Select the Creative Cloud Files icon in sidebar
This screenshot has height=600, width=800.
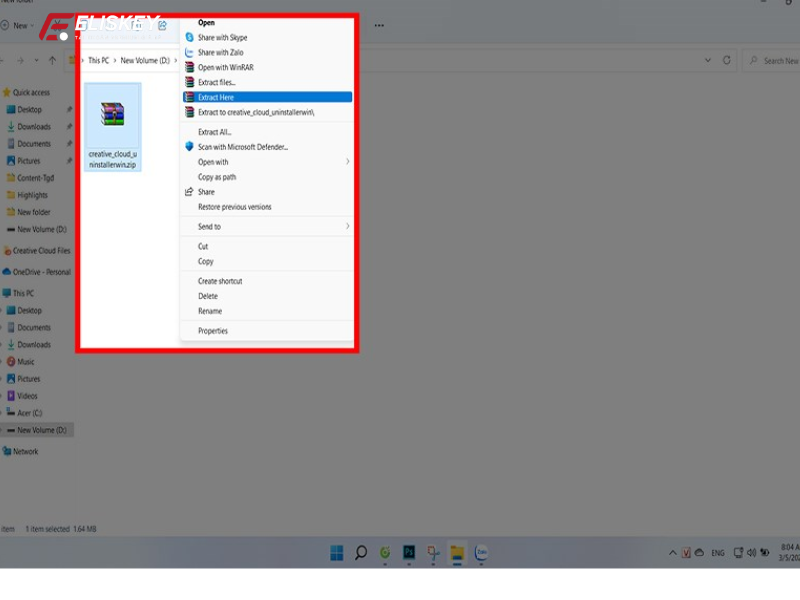(9, 251)
